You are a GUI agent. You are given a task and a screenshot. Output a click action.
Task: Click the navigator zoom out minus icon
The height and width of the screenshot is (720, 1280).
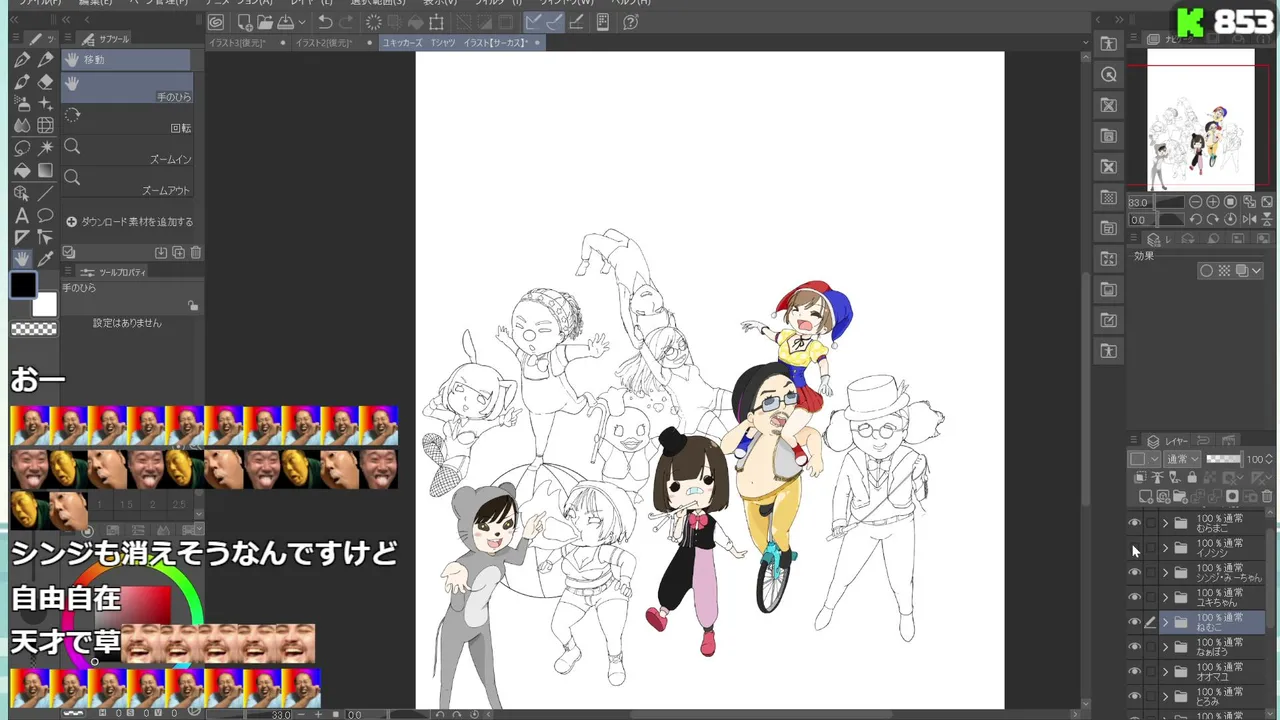[x=1195, y=202]
